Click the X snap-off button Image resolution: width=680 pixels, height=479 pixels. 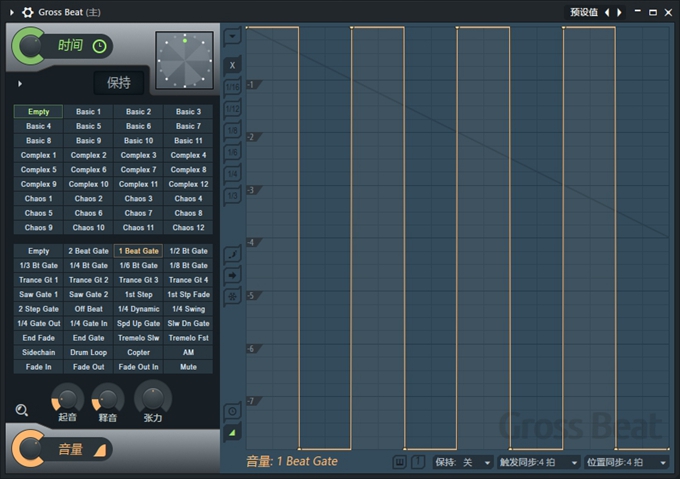coord(232,65)
